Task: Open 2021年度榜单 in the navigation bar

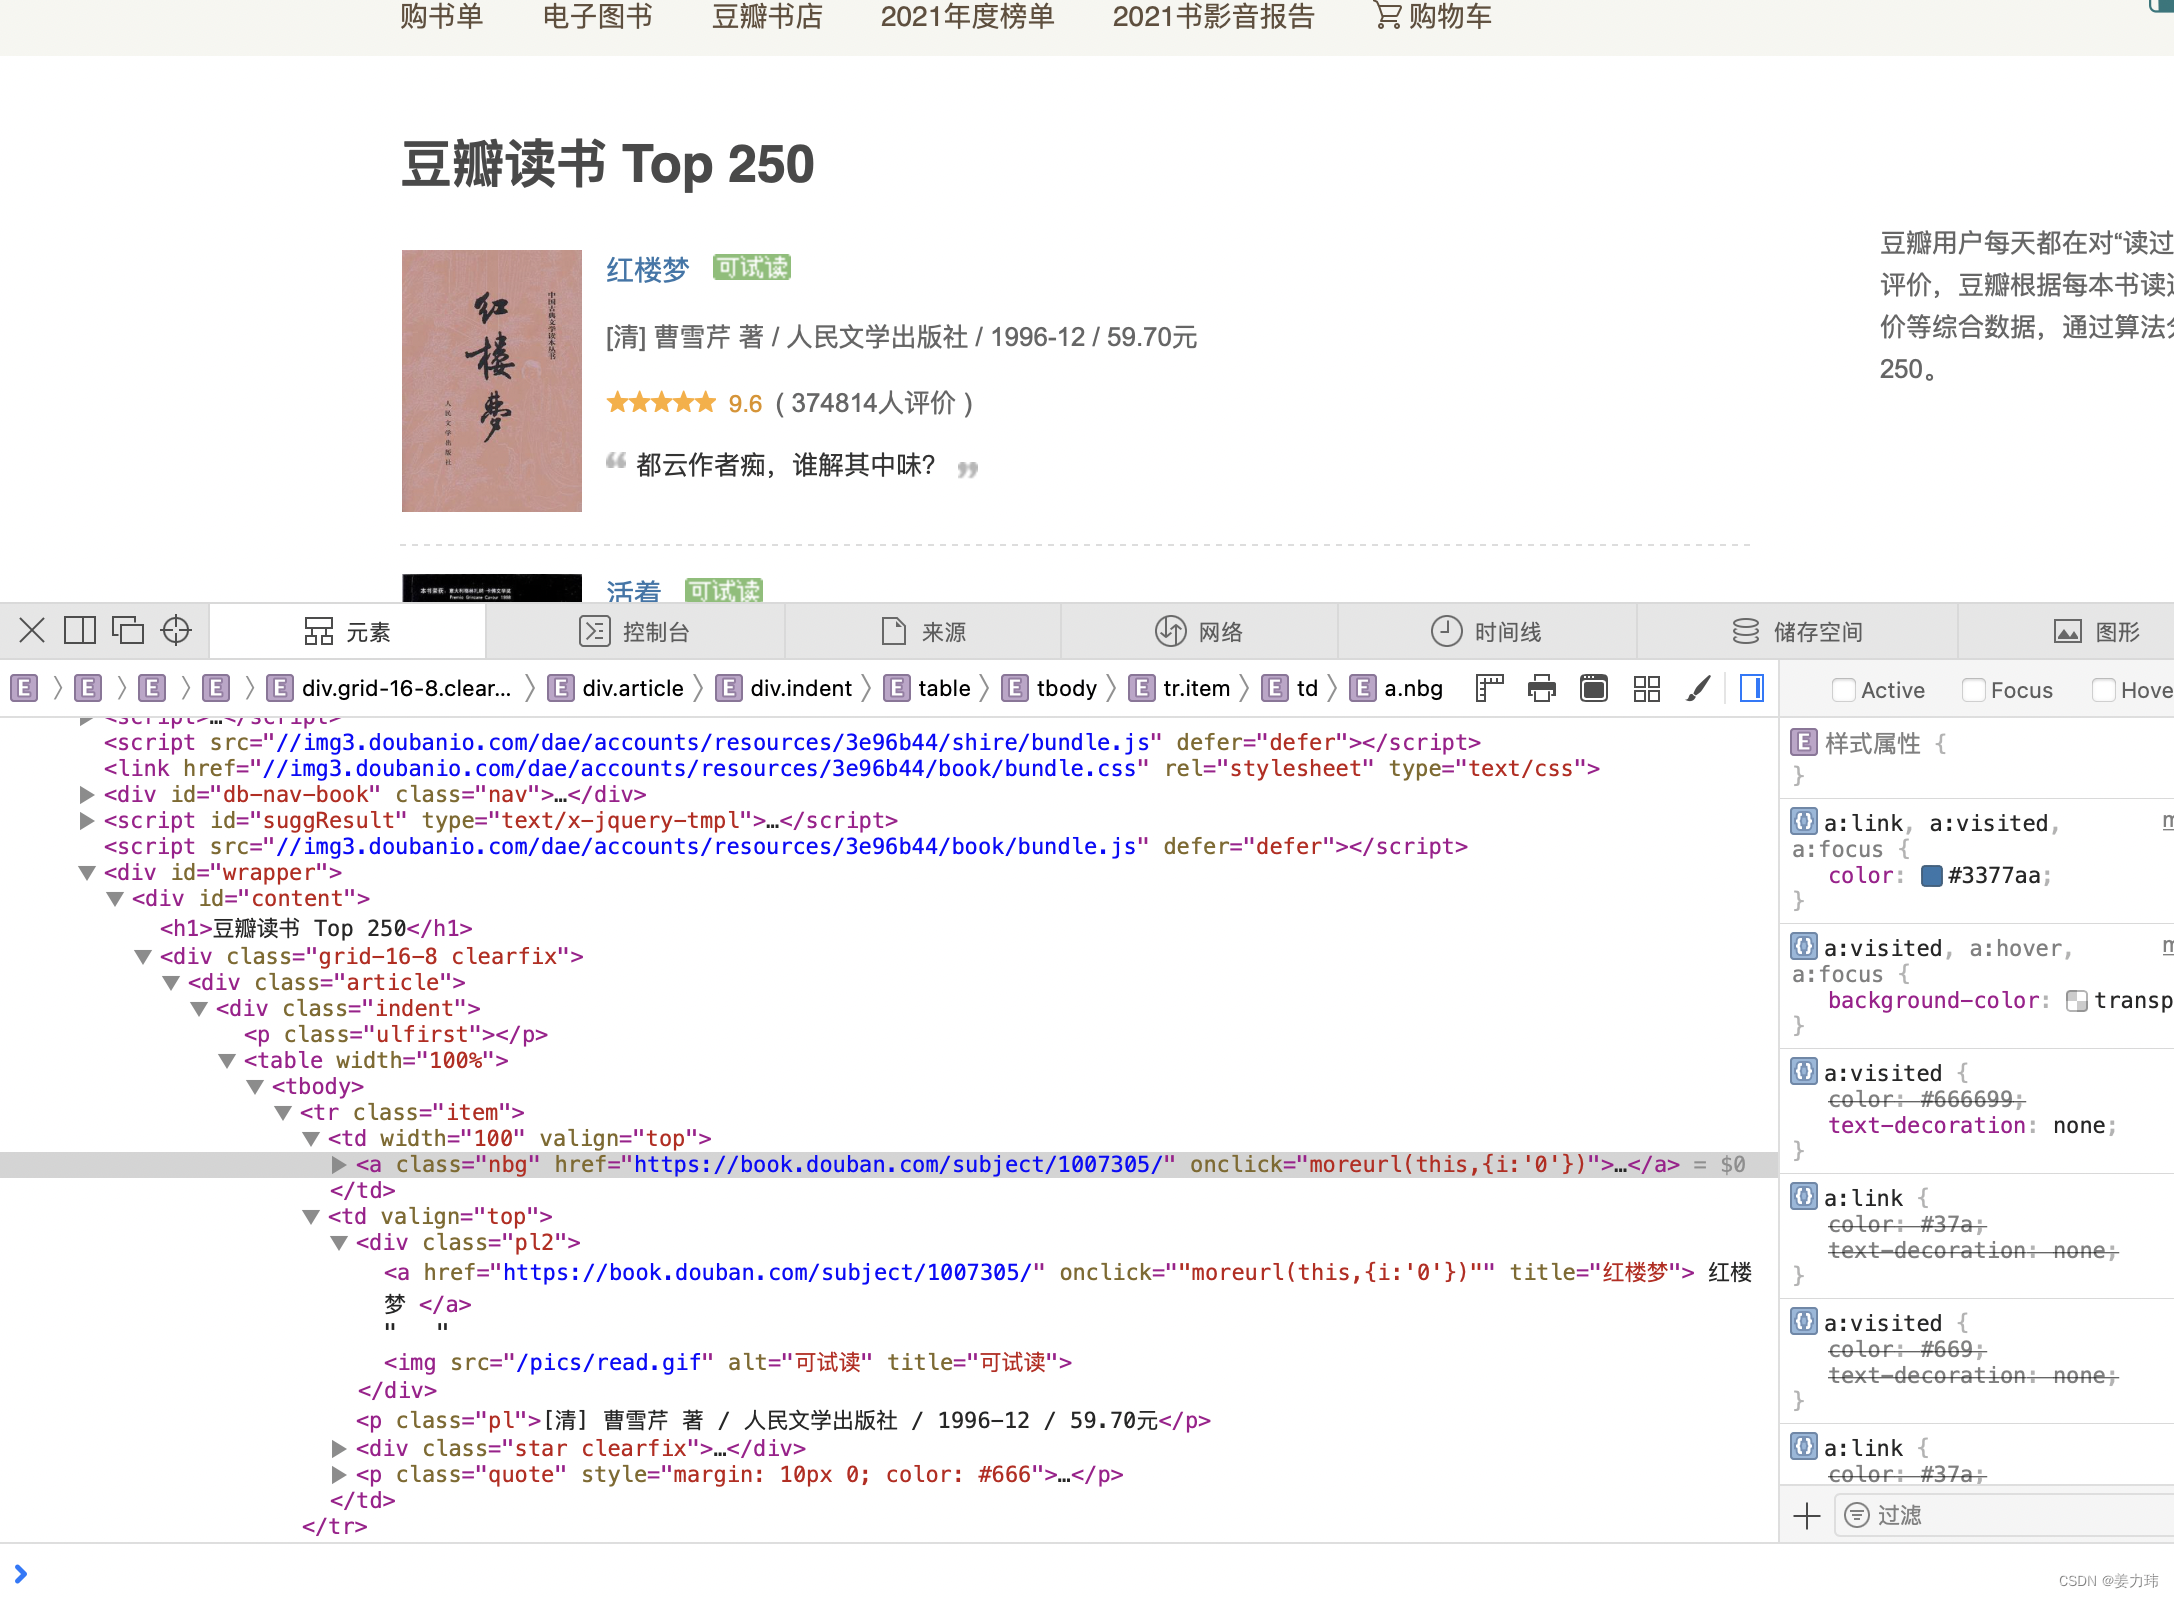Action: click(967, 17)
